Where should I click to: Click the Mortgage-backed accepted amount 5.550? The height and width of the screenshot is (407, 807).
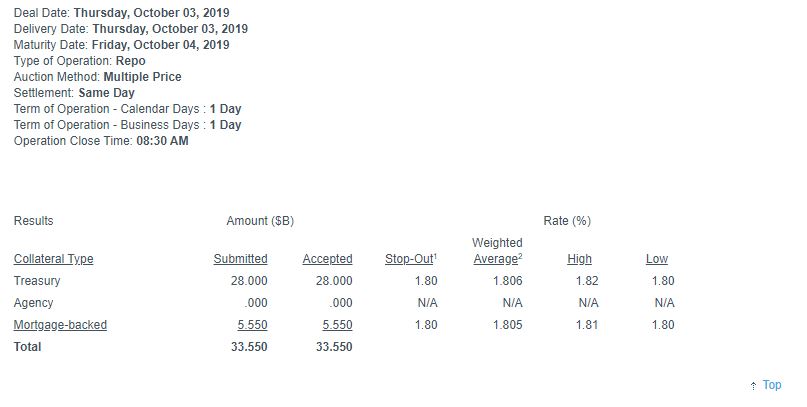point(336,325)
